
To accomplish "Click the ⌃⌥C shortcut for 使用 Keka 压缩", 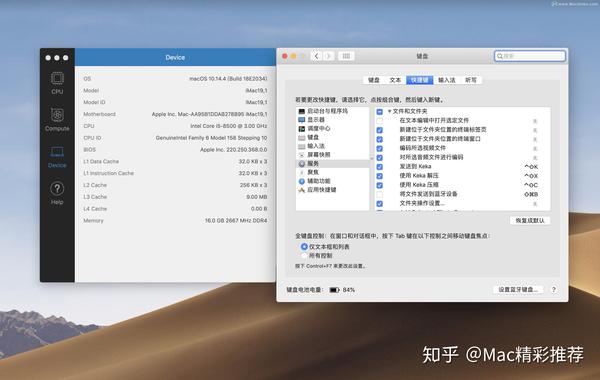I will coord(531,185).
